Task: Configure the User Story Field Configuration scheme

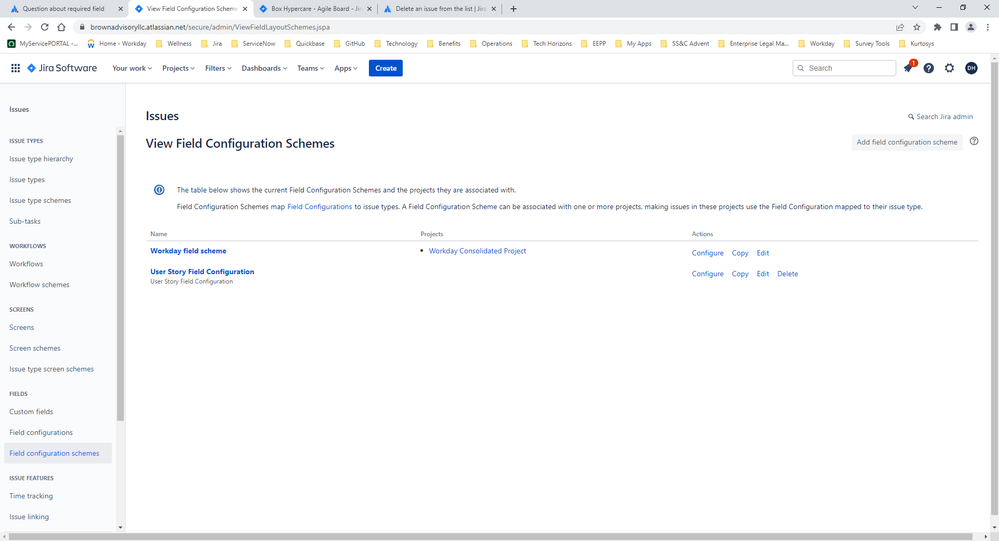Action: click(x=708, y=274)
